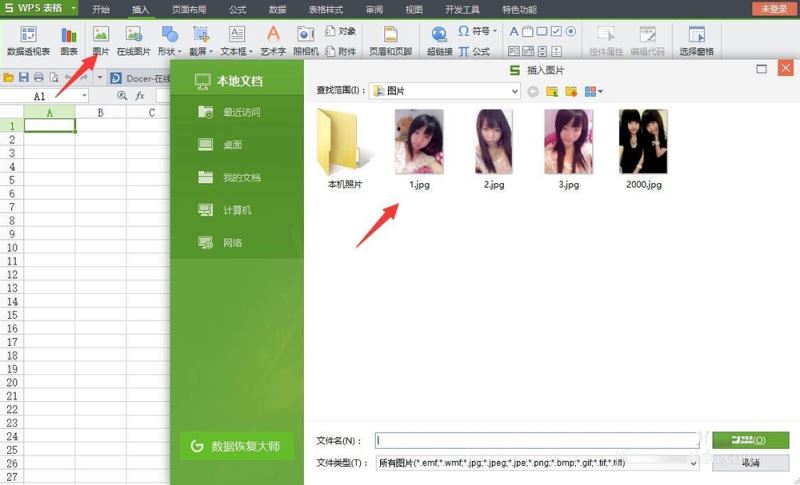The width and height of the screenshot is (800, 485).
Task: Open 页眉和页脚 header and footer
Action: click(389, 39)
